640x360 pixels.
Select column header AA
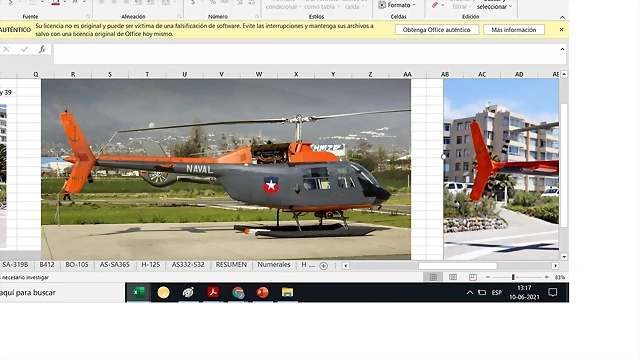click(407, 74)
